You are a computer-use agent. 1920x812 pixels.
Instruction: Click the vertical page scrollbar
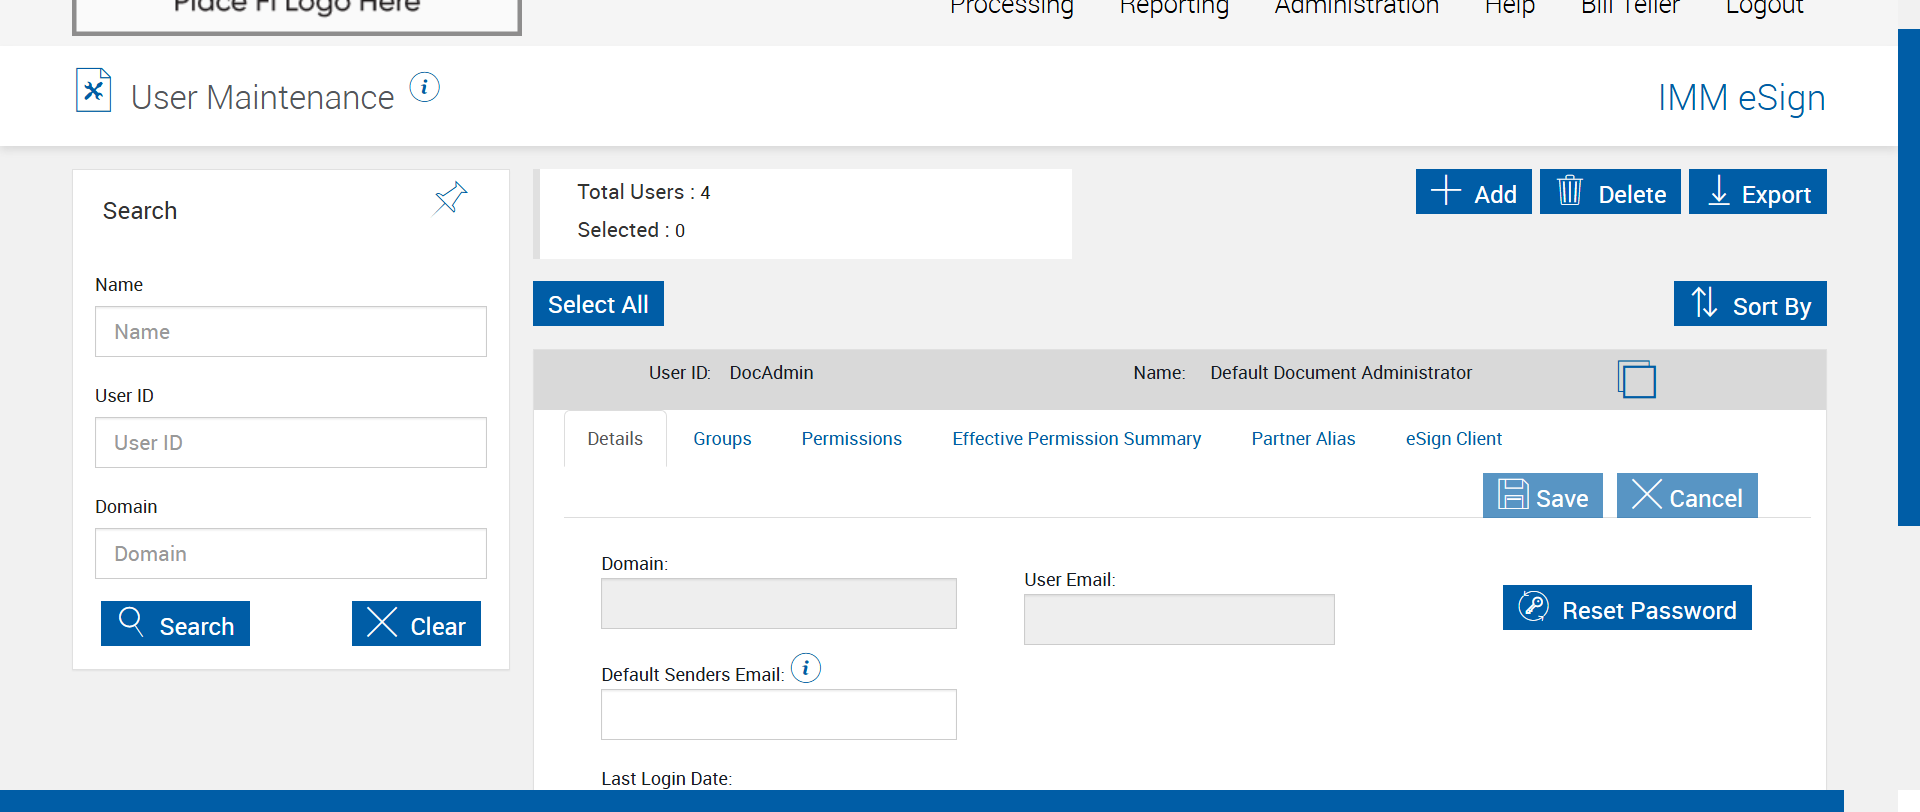click(x=1908, y=277)
